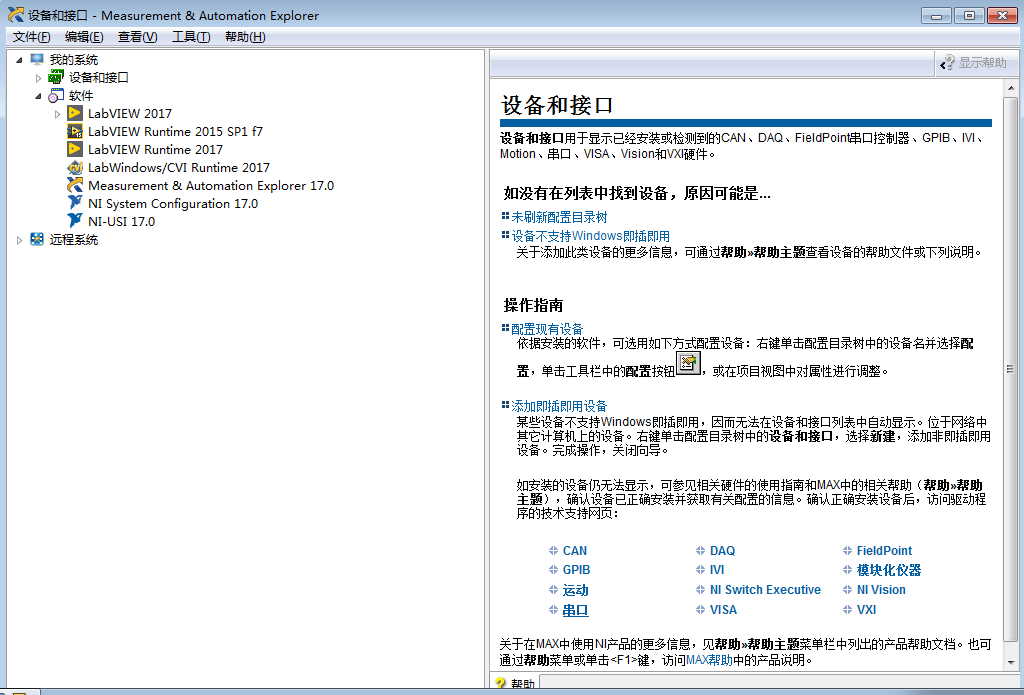Open the 设备不支持Windows即插即用 link
This screenshot has width=1024, height=695.
[x=590, y=236]
